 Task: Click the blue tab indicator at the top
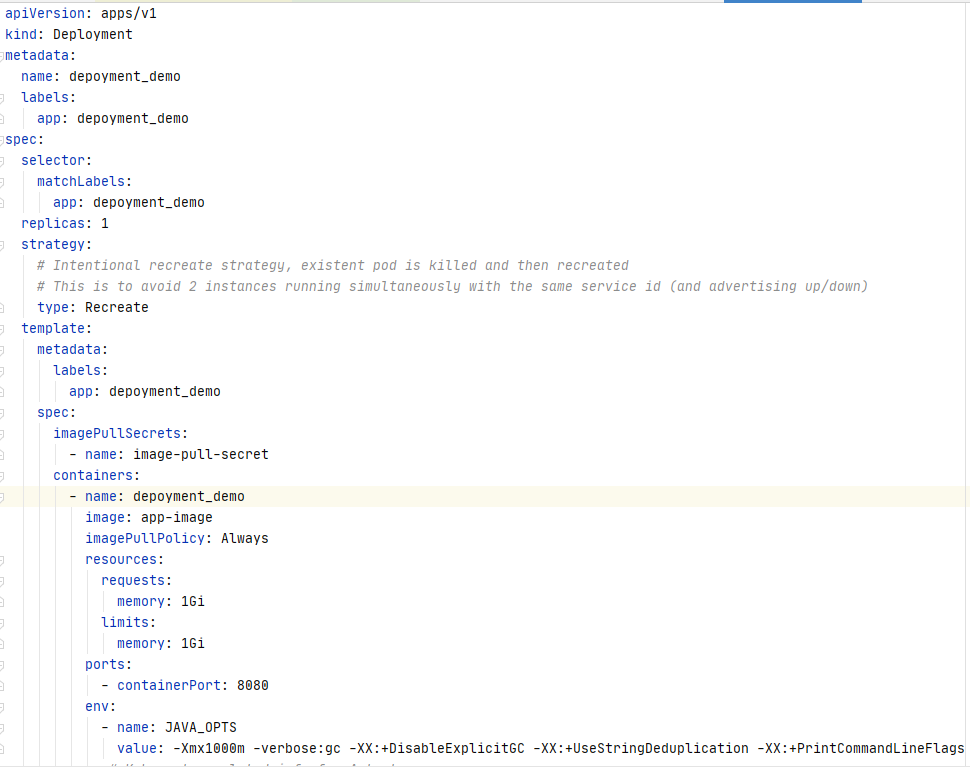click(792, 3)
